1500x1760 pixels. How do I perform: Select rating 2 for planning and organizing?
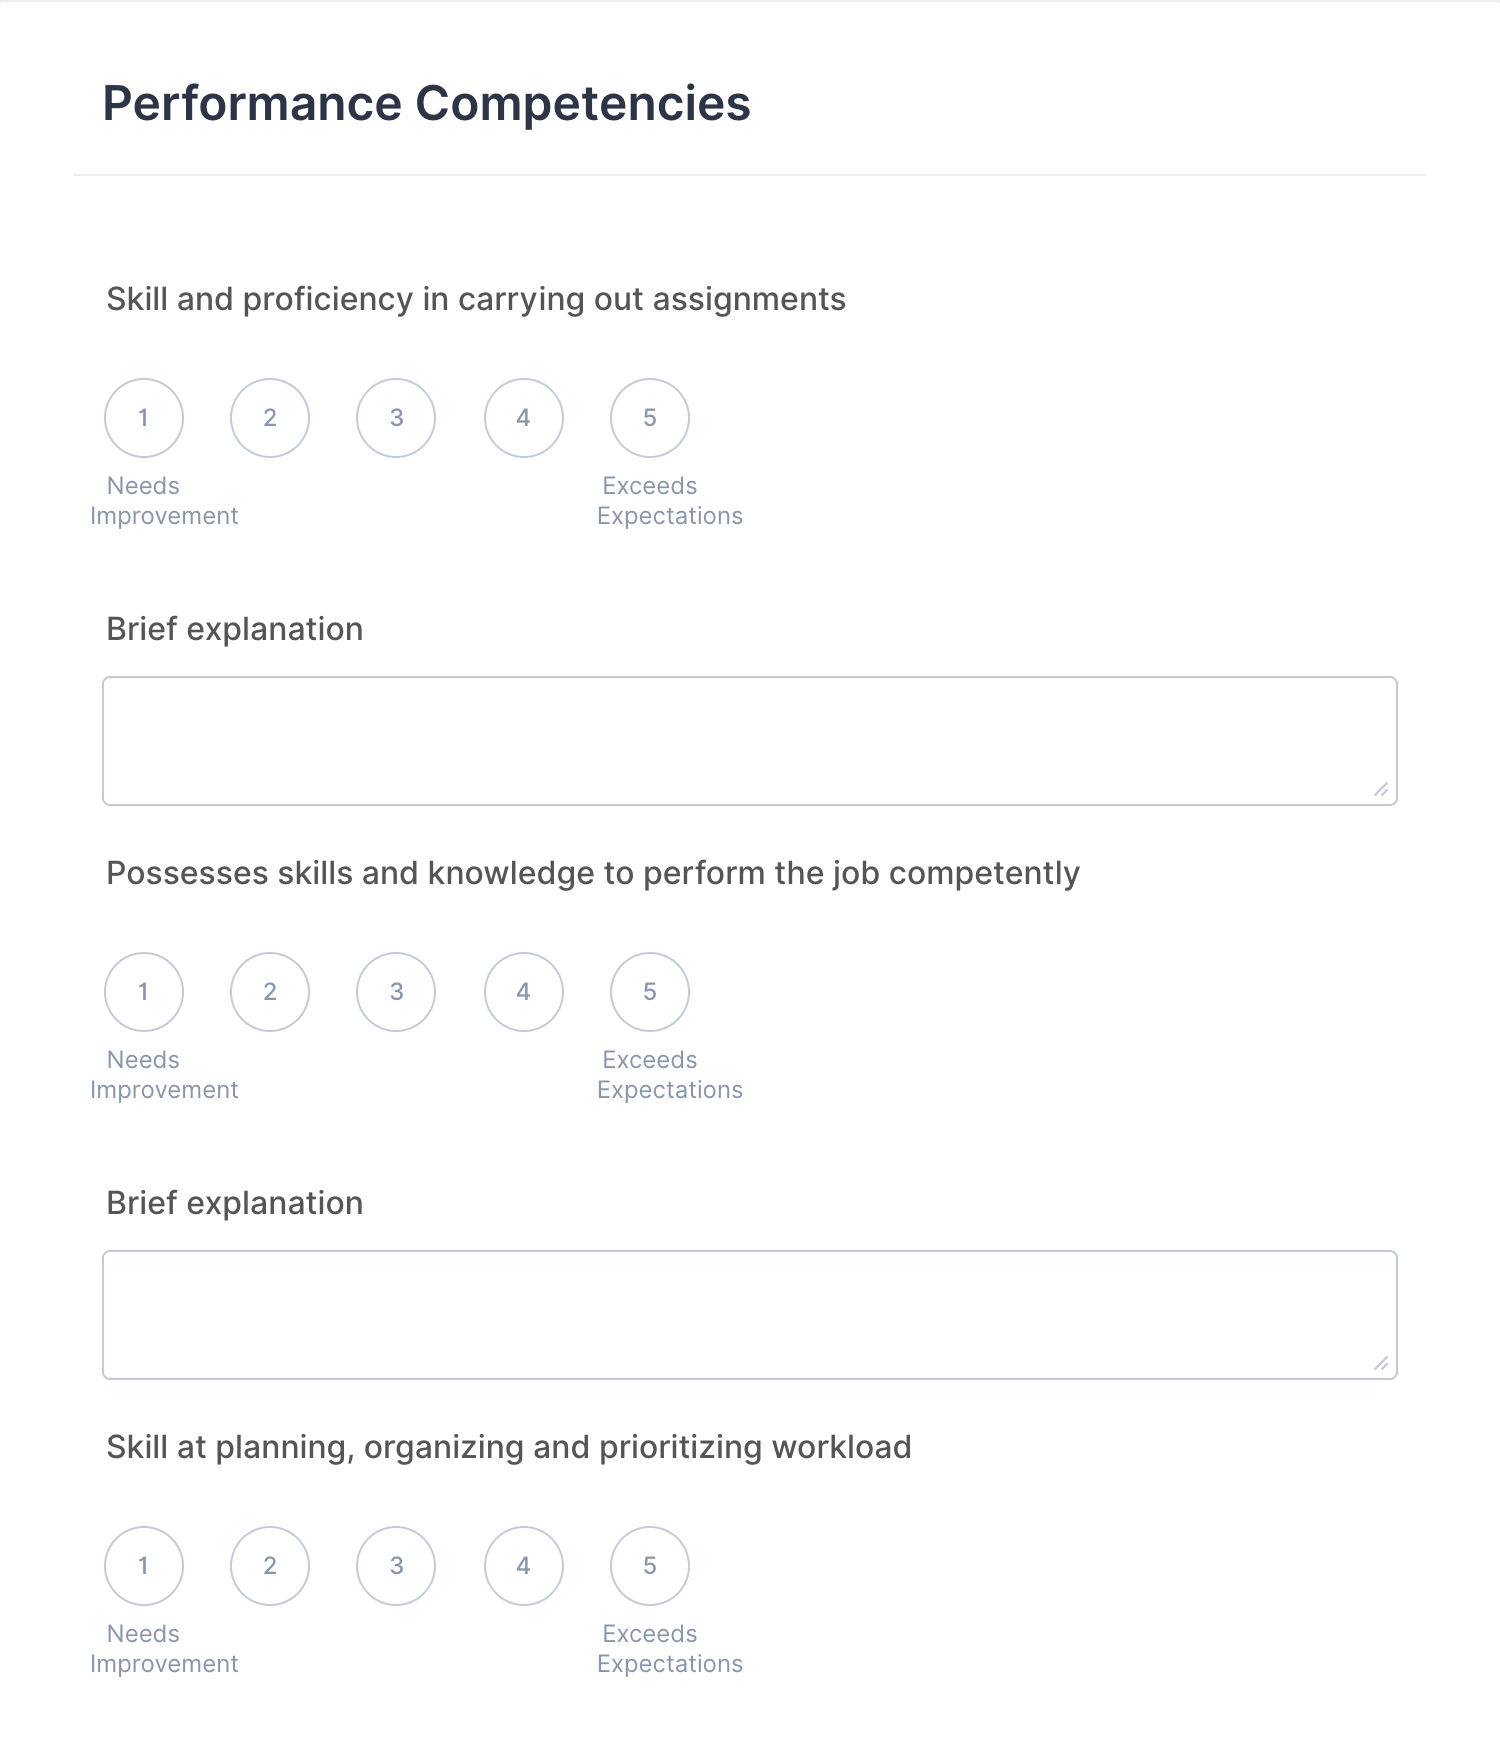pos(270,1566)
